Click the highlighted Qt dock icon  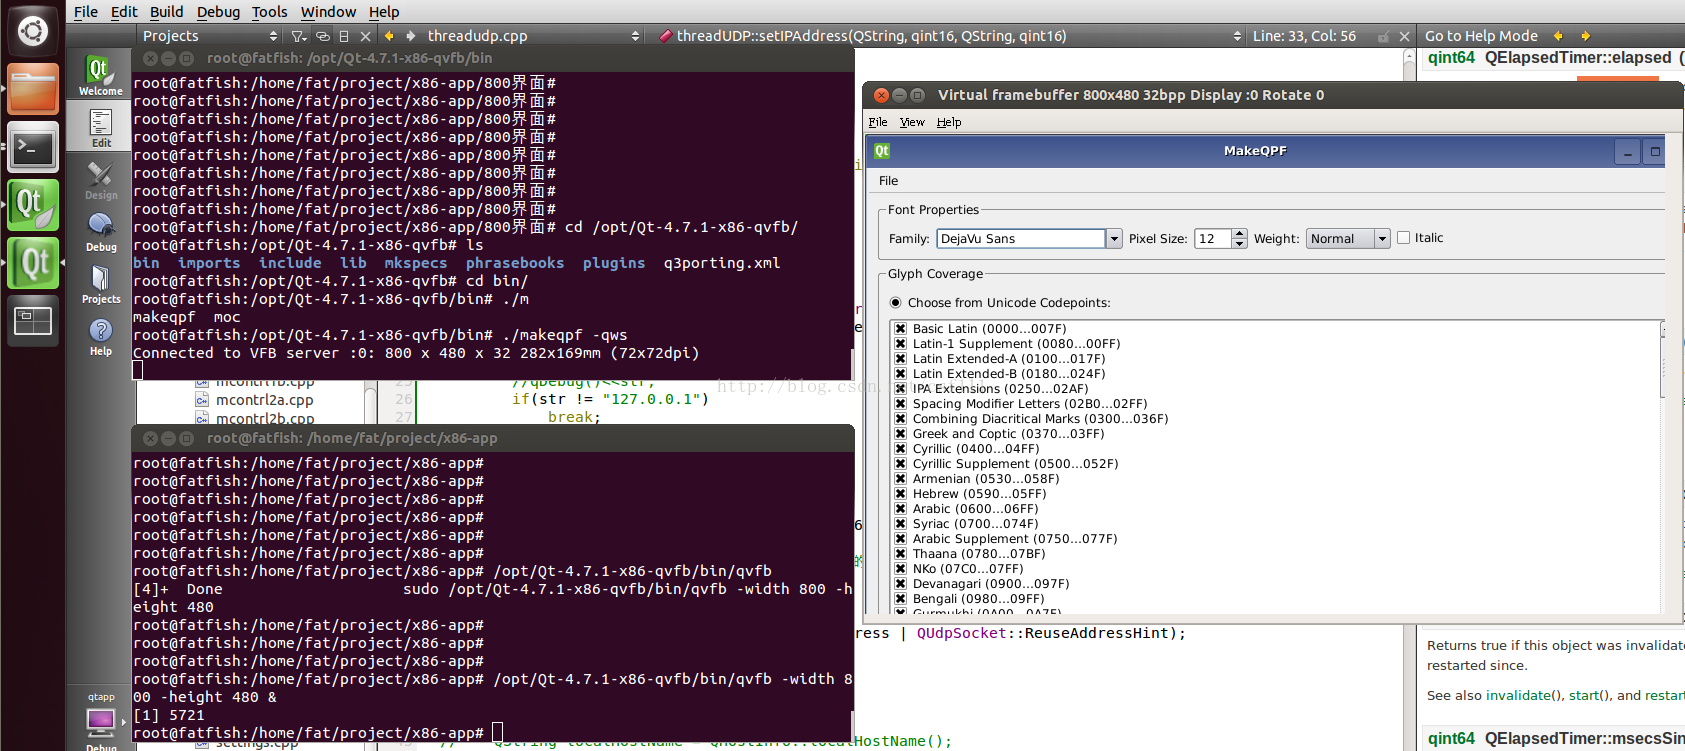pos(33,264)
